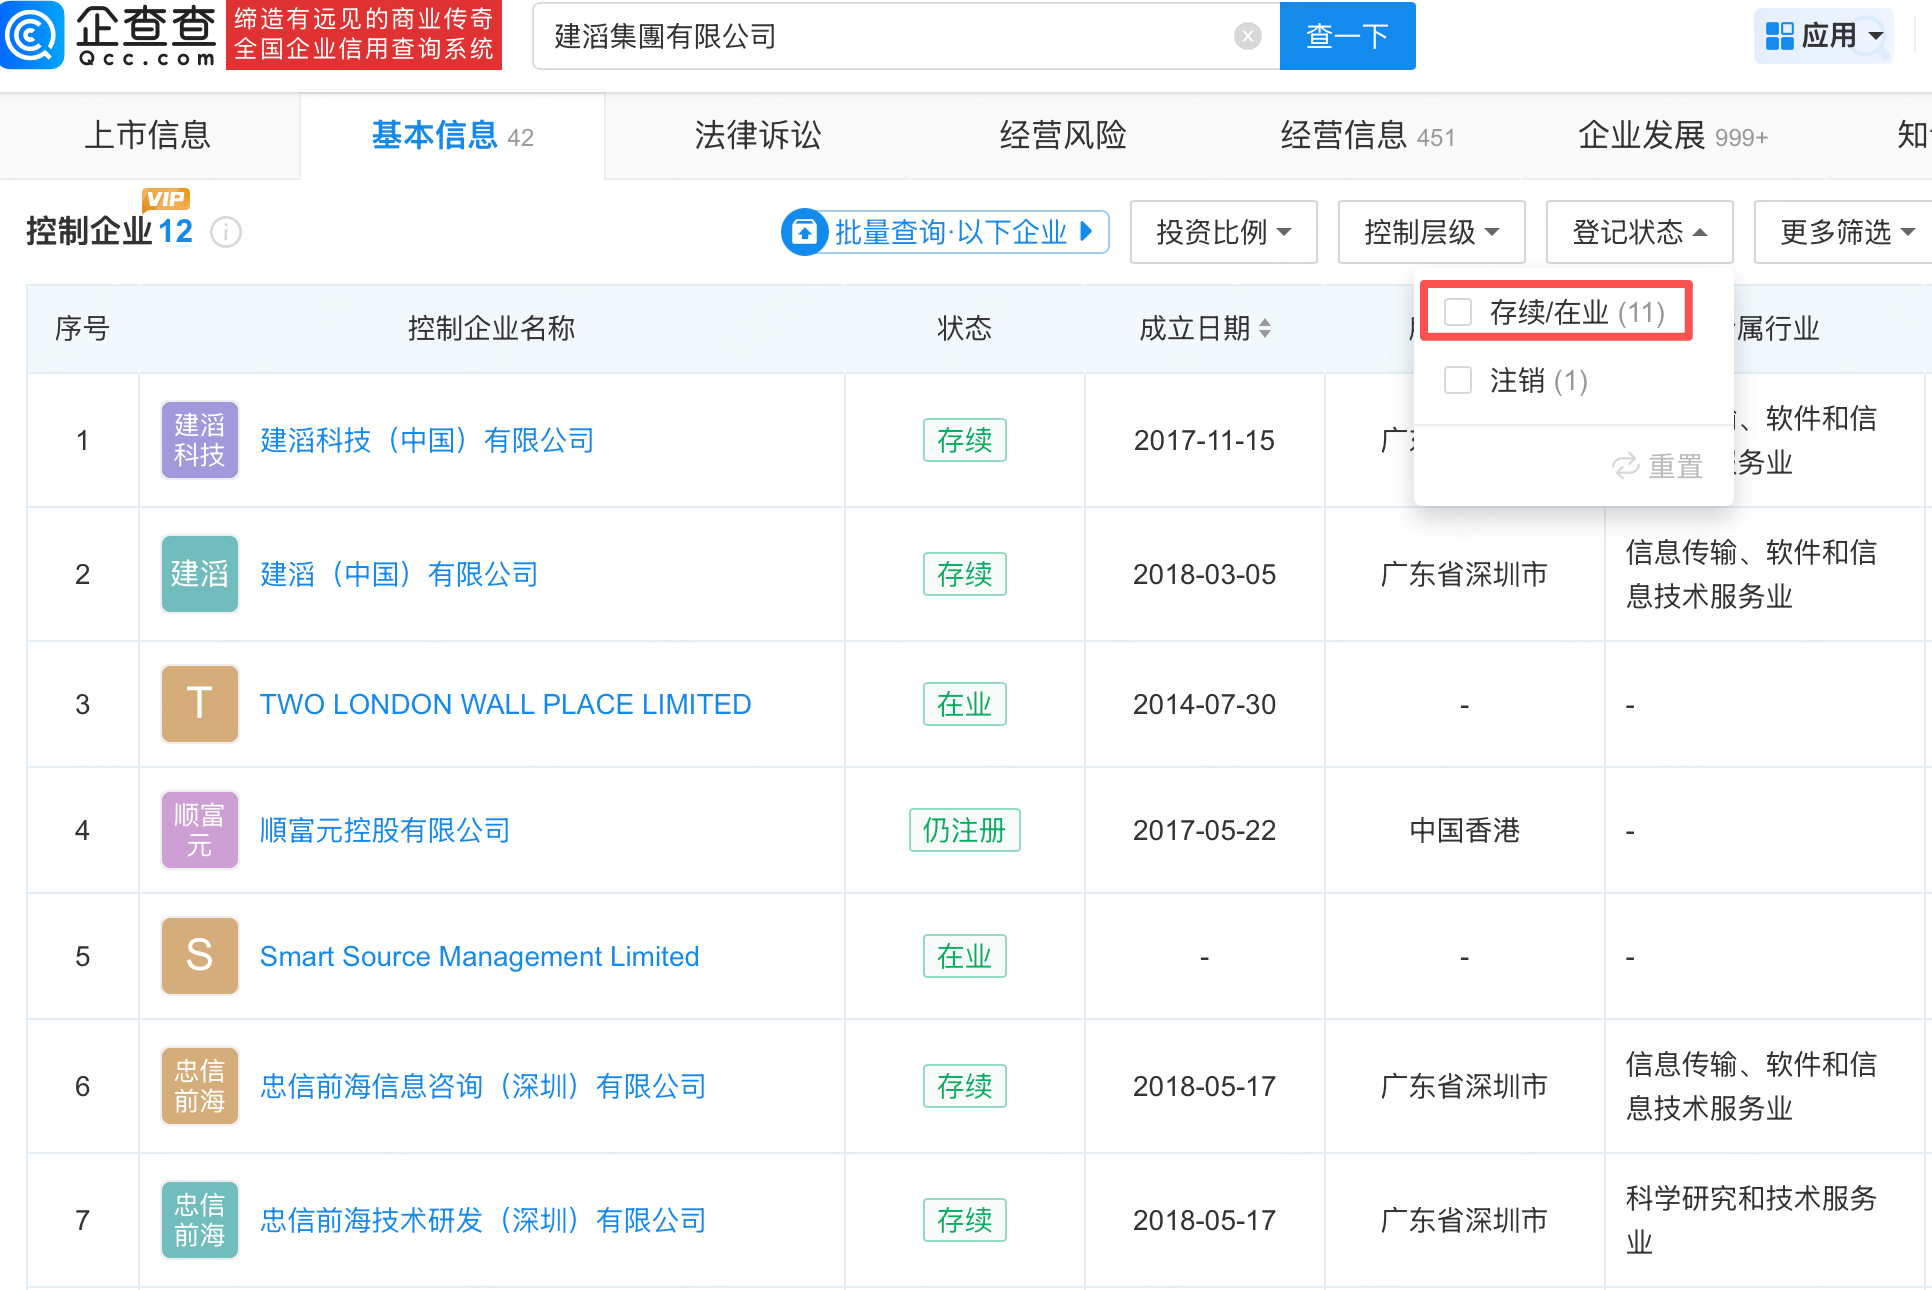Click the info icon beside 控制企业 12
Viewport: 1932px width, 1290px height.
click(226, 233)
